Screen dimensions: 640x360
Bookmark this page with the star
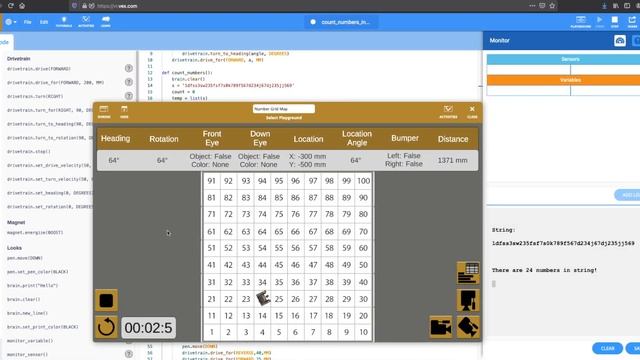coord(552,6)
